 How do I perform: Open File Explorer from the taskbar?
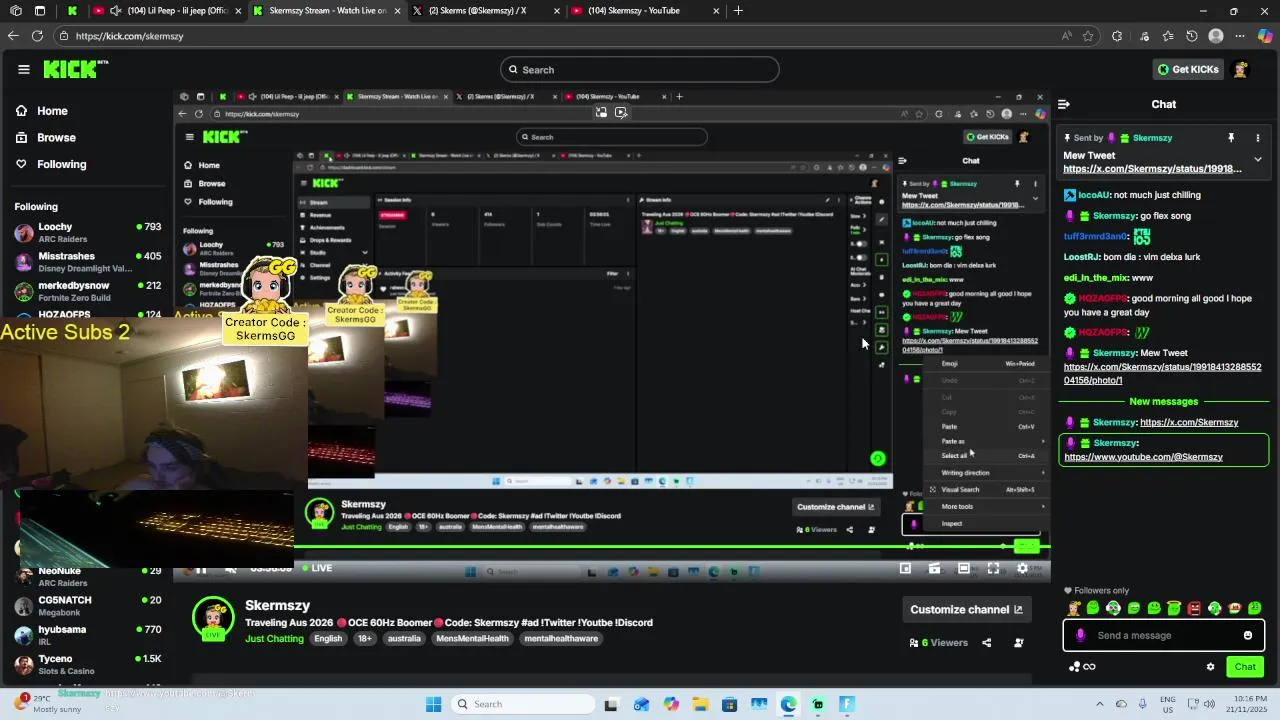700,704
